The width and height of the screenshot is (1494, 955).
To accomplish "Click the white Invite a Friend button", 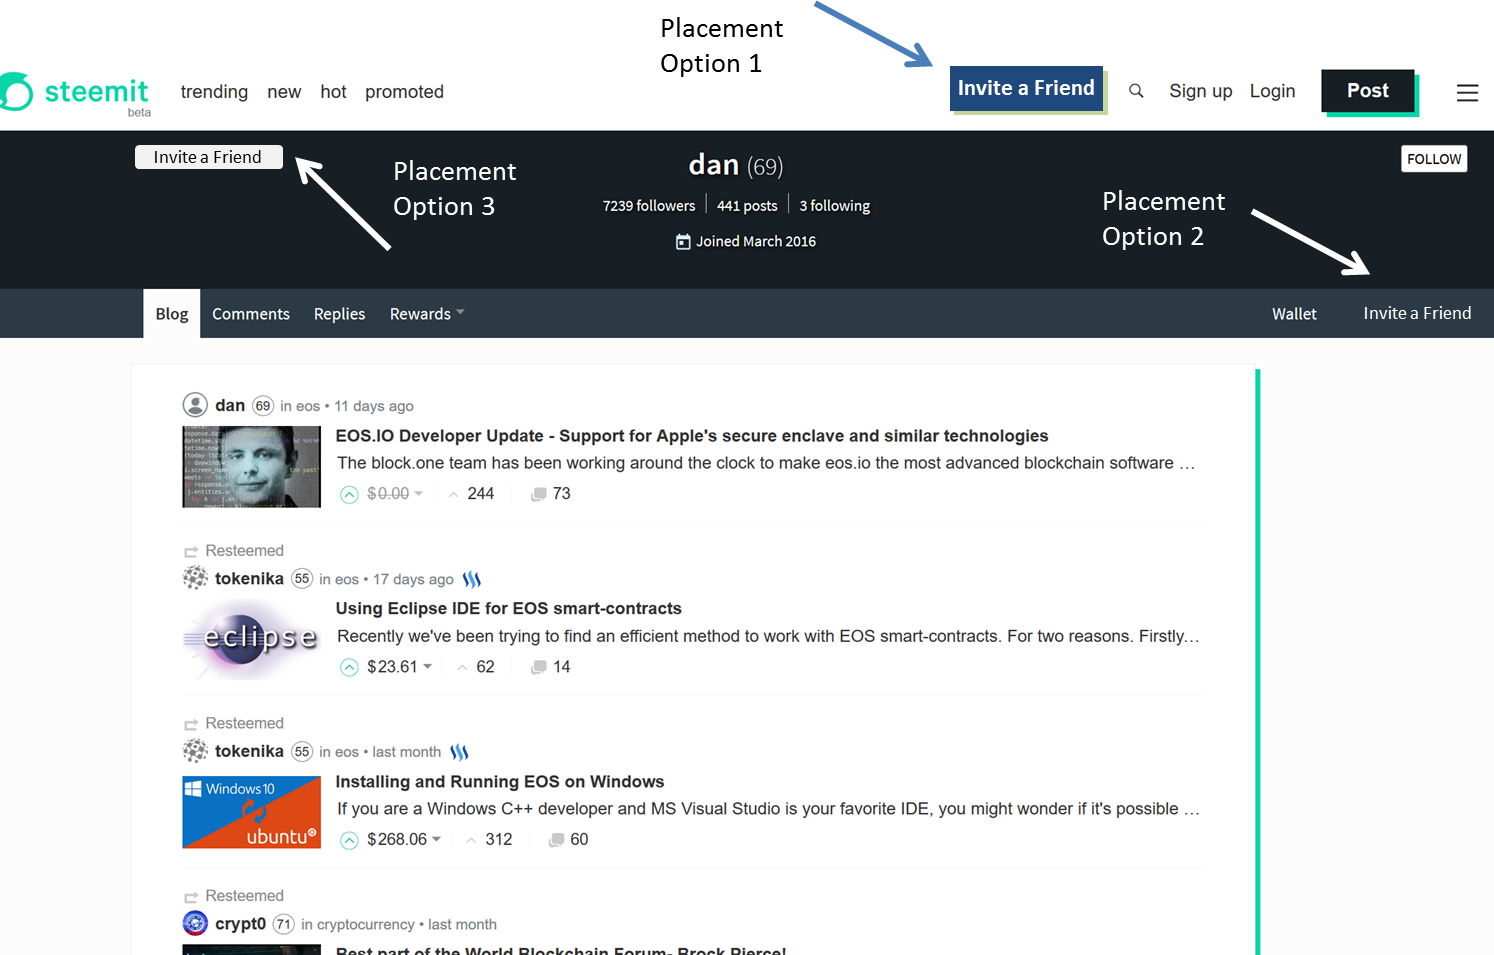I will (208, 157).
